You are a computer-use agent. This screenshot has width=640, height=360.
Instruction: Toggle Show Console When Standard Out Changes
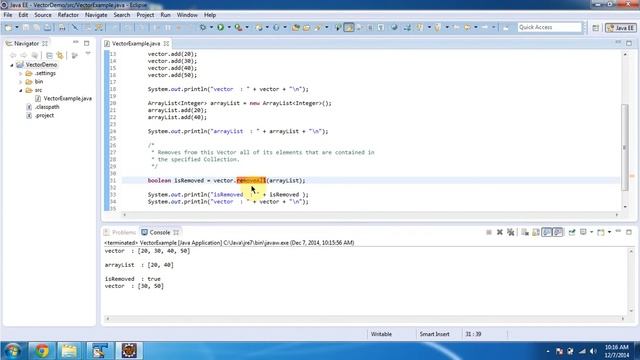pos(547,232)
